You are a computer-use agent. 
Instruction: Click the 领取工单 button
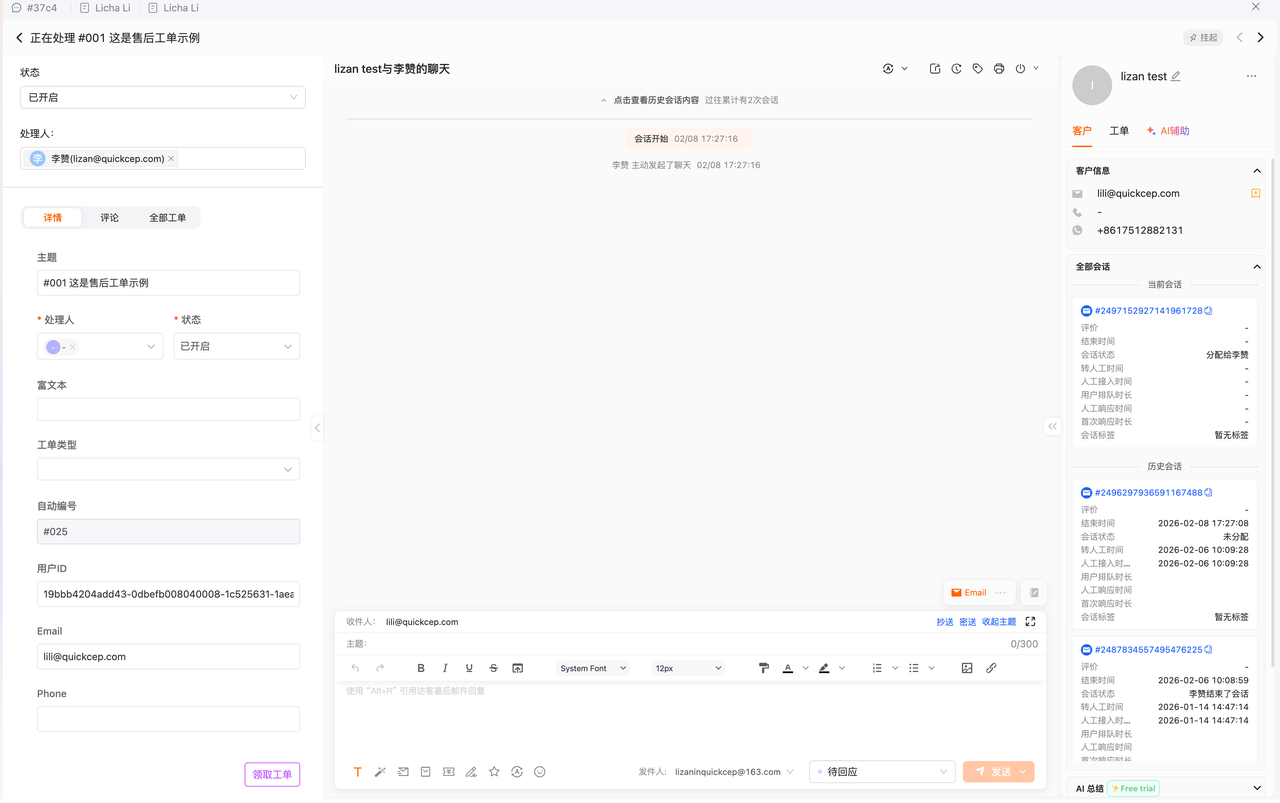(272, 774)
